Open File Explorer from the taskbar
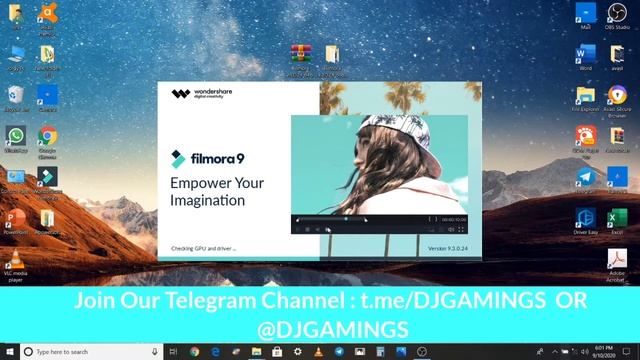Viewport: 640px width, 360px height. [256, 351]
